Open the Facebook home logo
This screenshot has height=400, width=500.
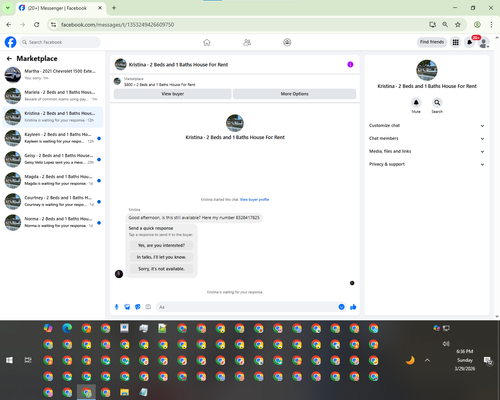coord(10,42)
